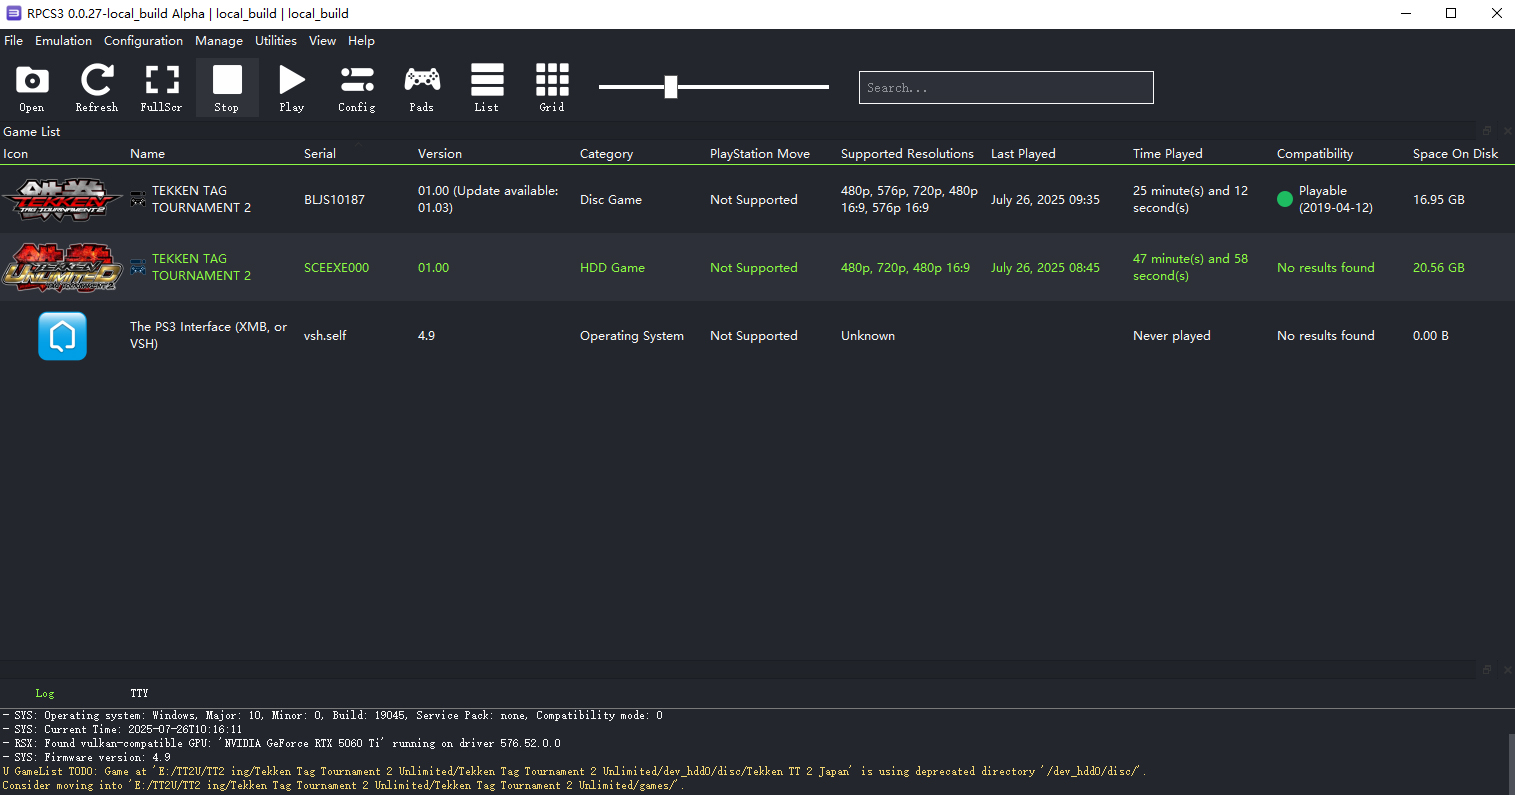This screenshot has height=795, width=1515.
Task: Click the July 26, 2025 09:35 cell
Action: click(1045, 199)
